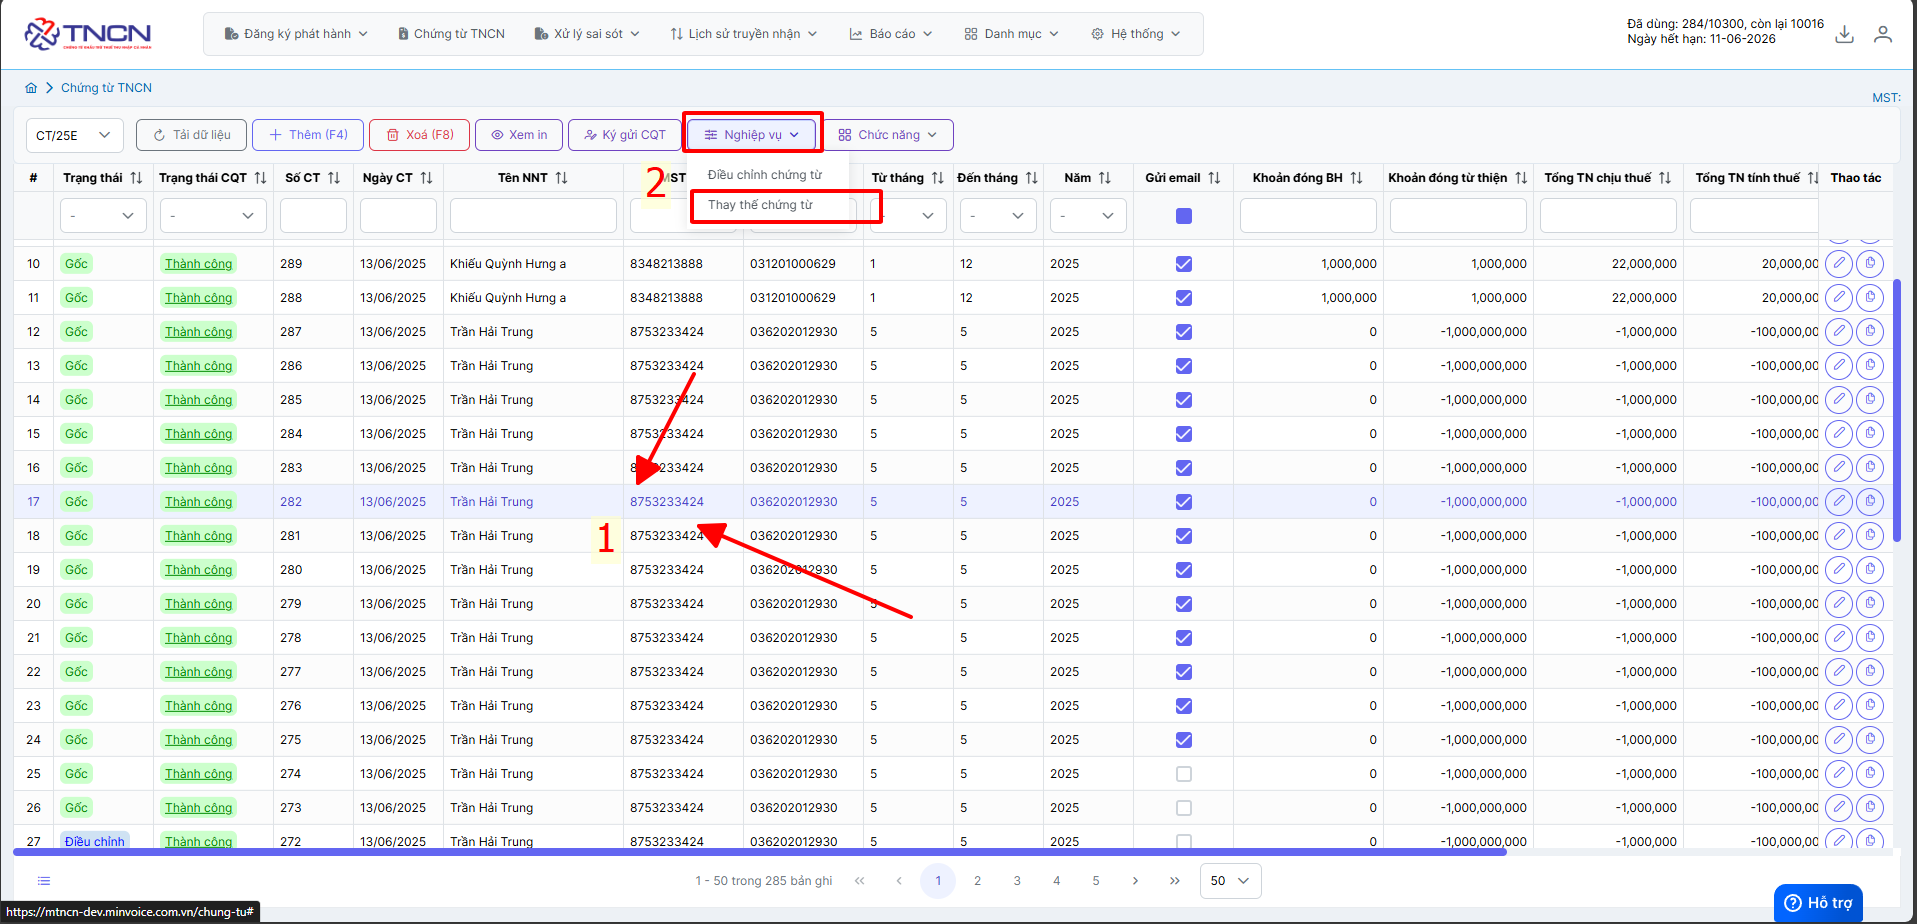Uncheck Gửi email for certificate 288
1917x924 pixels.
coord(1184,298)
